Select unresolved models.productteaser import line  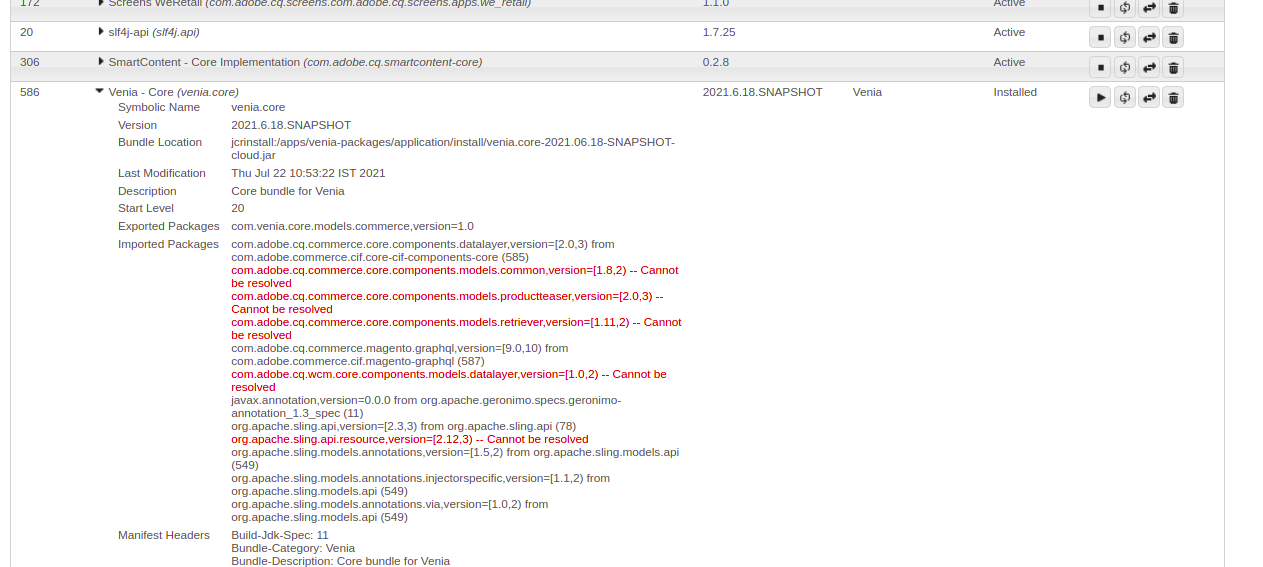(447, 302)
